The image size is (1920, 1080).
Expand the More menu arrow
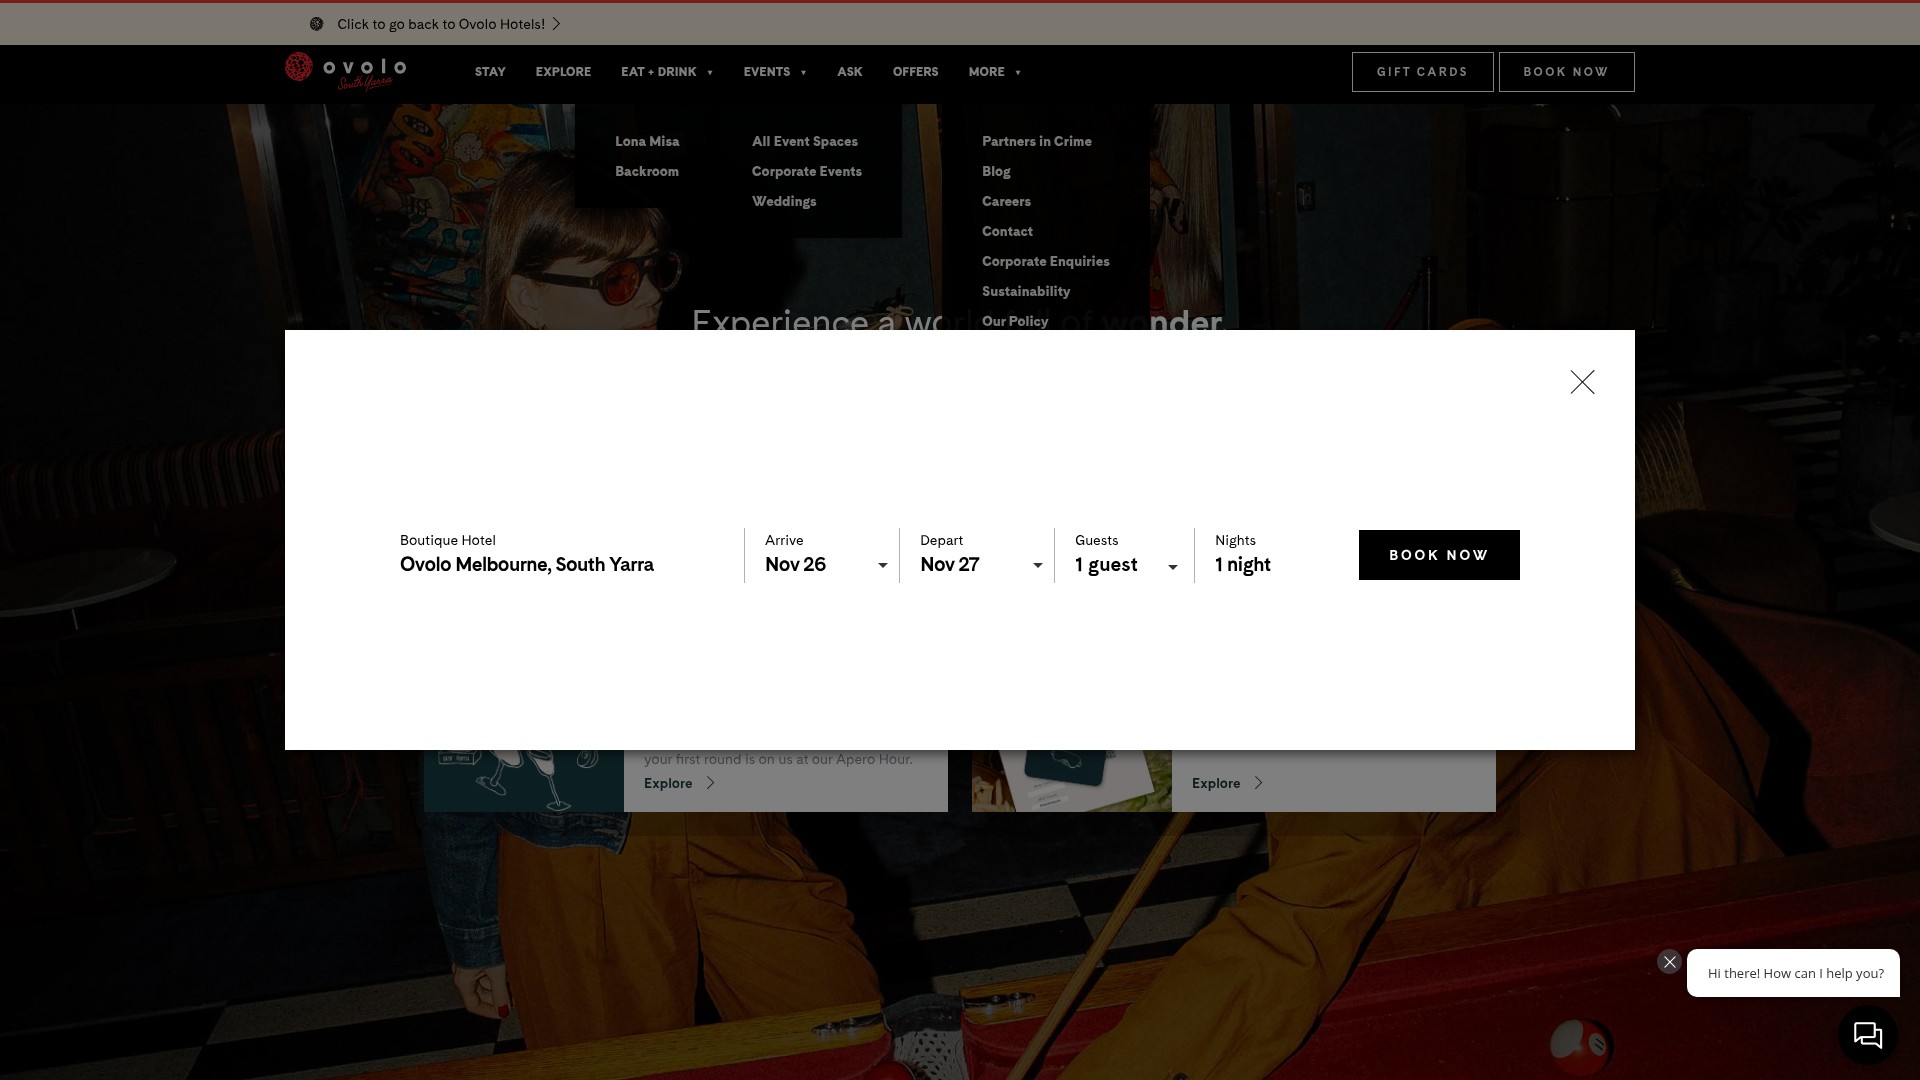(x=1018, y=73)
